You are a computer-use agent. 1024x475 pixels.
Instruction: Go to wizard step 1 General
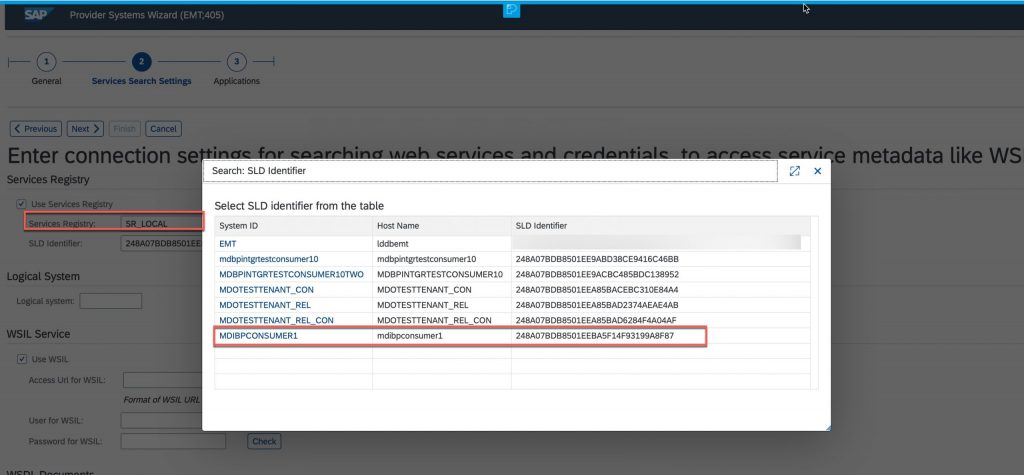[46, 62]
